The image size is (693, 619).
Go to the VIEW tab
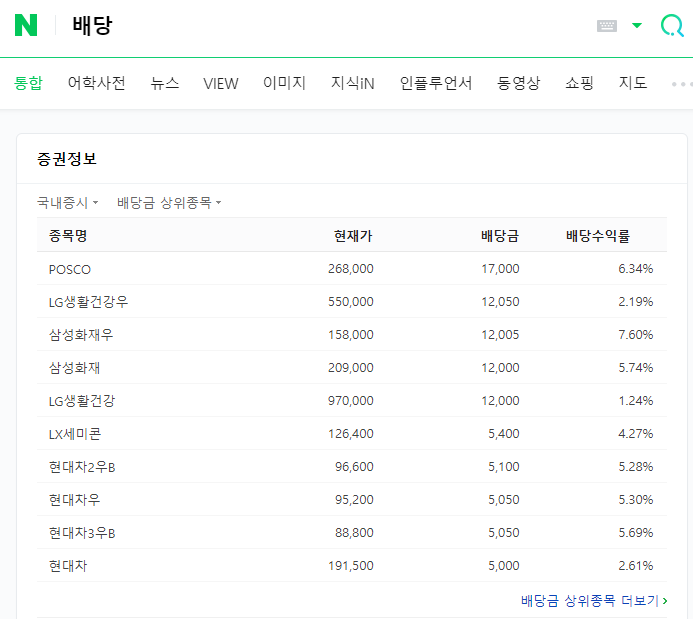tap(221, 83)
